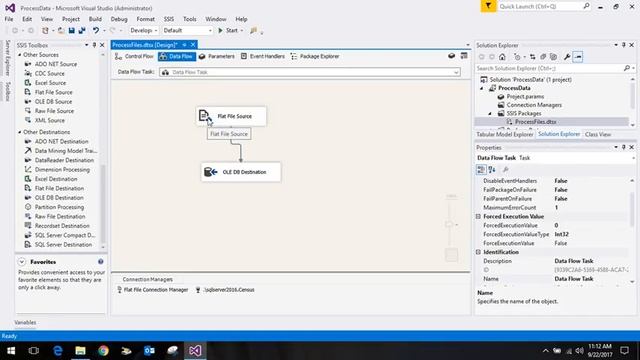Click the Flat File Source component icon
The width and height of the screenshot is (640, 360).
[205, 116]
